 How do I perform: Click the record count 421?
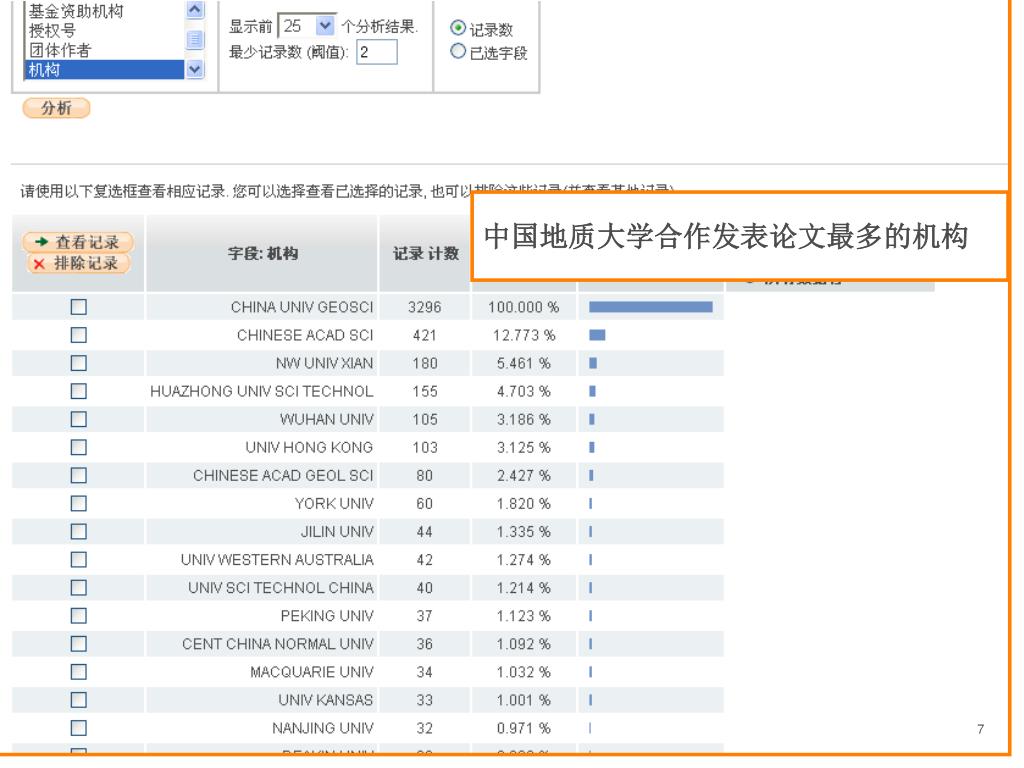(x=424, y=335)
